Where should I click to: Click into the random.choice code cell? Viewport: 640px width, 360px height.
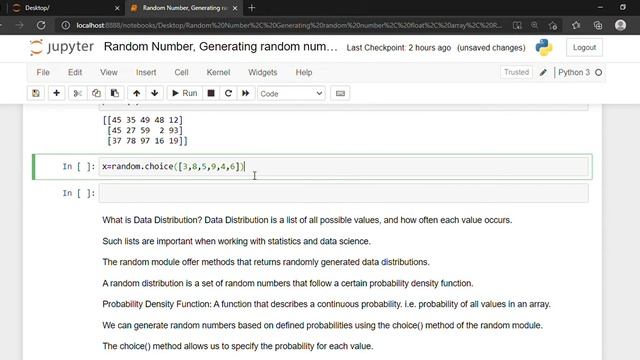343,167
